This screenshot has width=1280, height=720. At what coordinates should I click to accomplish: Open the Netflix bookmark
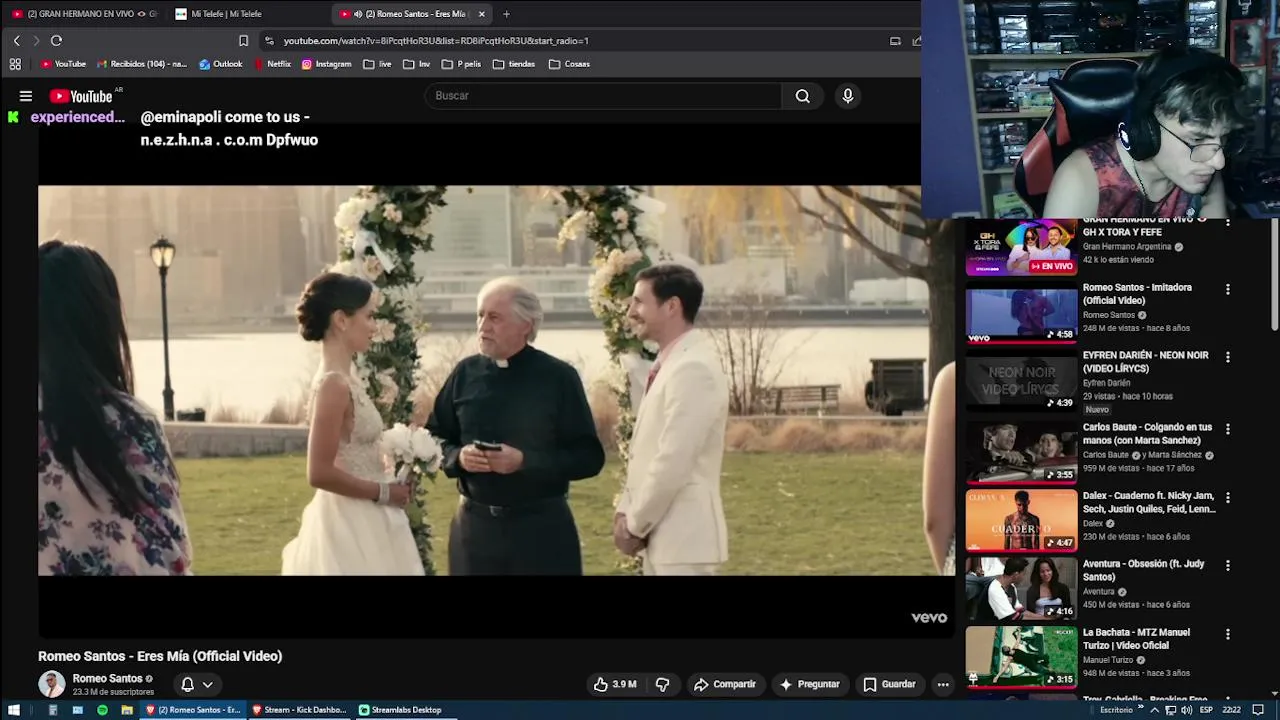click(272, 64)
